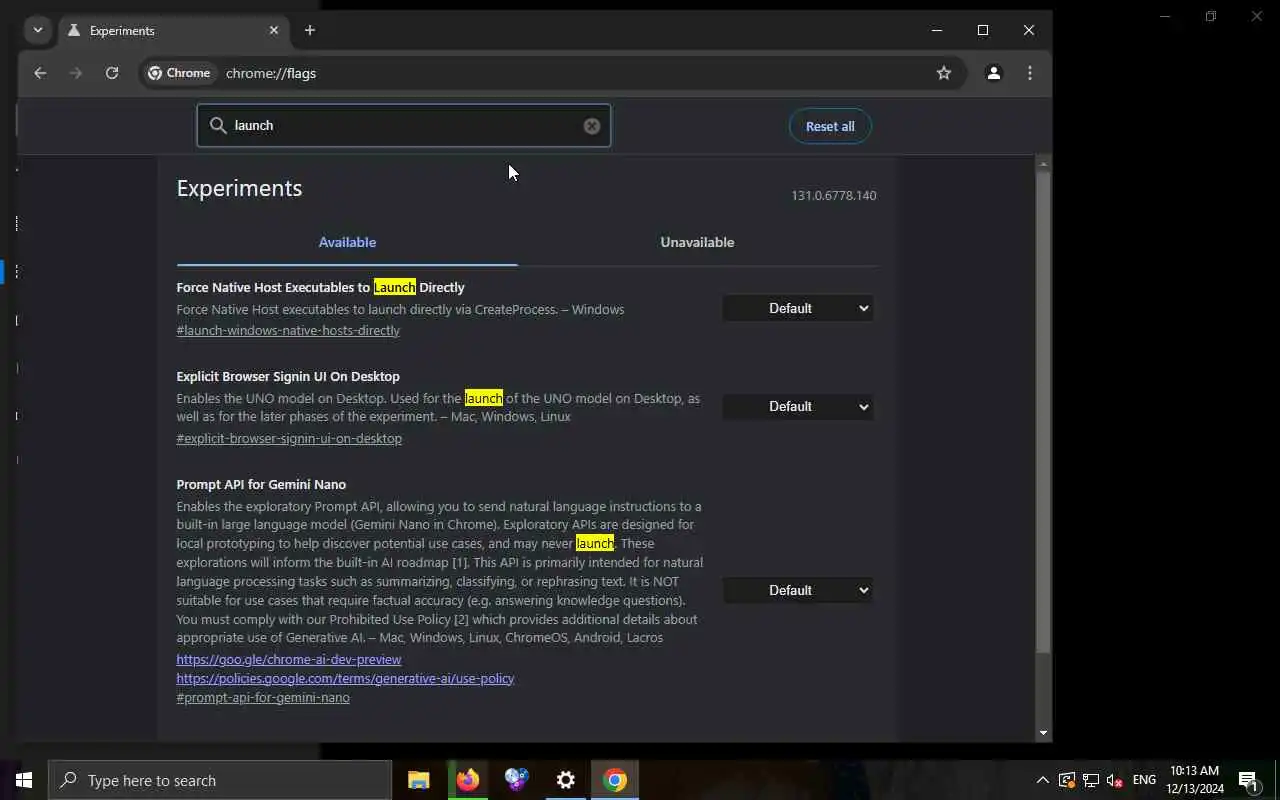Click the Chrome site info chip
1280x800 pixels.
coord(179,73)
